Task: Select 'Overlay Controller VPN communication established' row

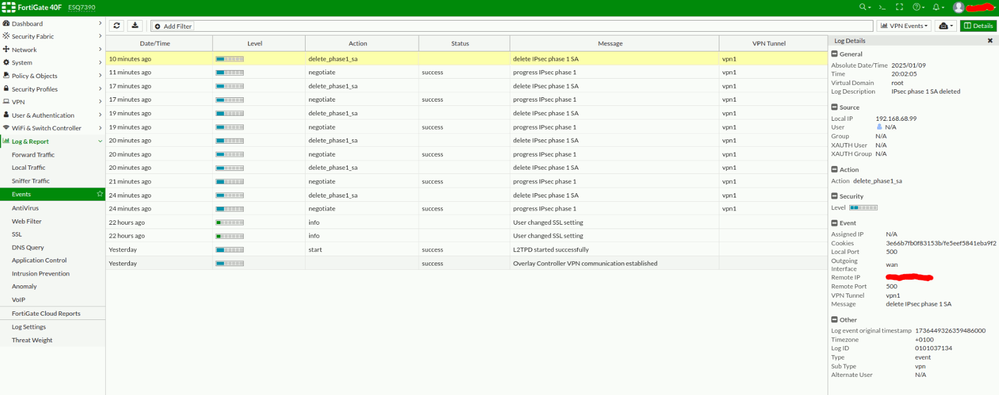Action: (466, 263)
